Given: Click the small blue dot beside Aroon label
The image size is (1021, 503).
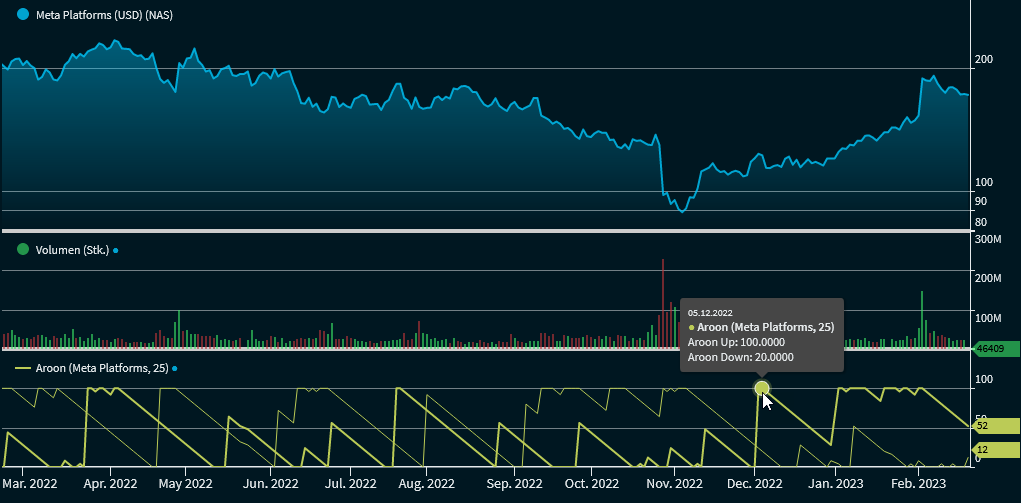Looking at the screenshot, I should pos(174,369).
